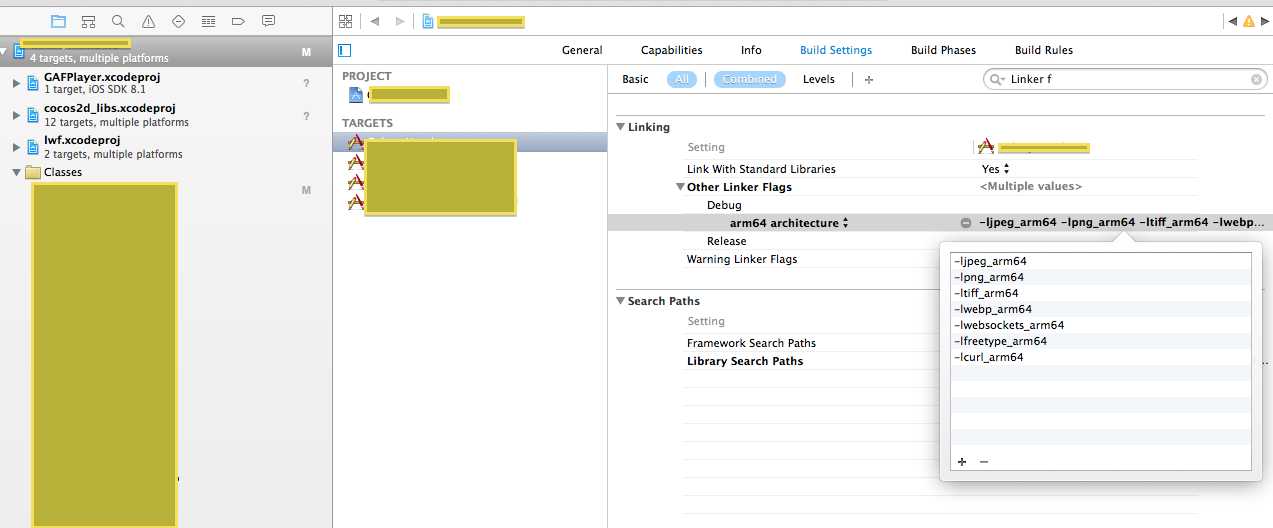Viewport: 1273px width, 528px height.
Task: Click the yellow warning issue icon
Action: coord(1248,21)
